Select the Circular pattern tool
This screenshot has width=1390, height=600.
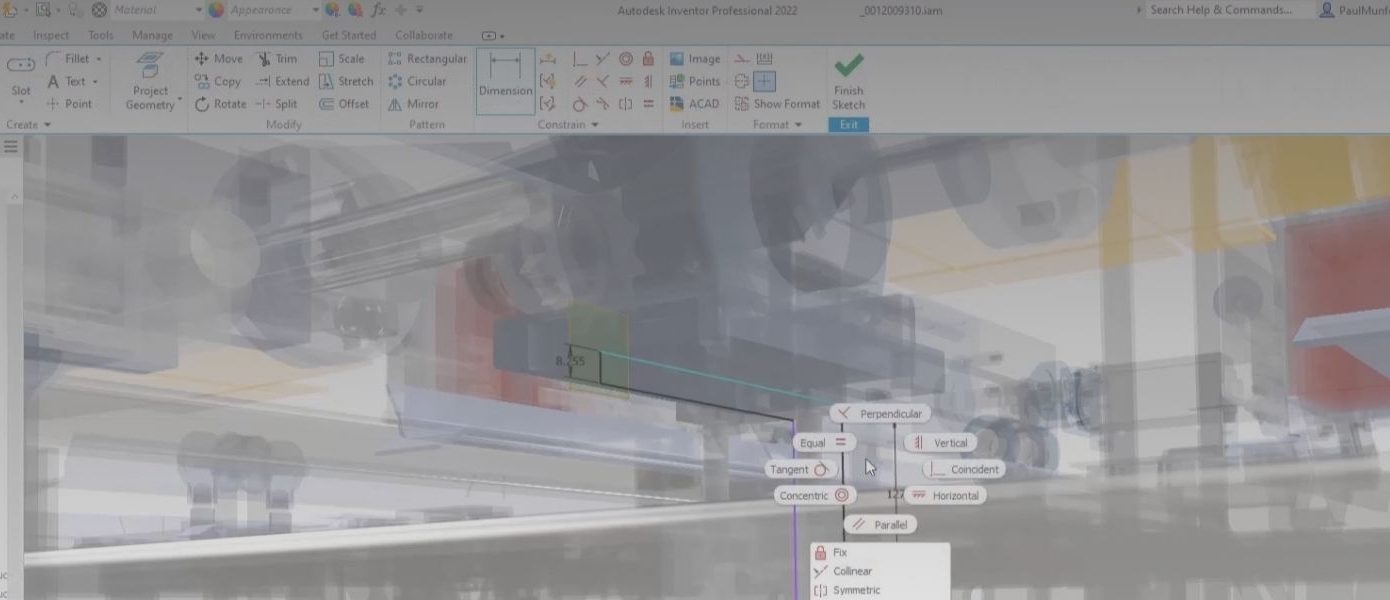[421, 81]
